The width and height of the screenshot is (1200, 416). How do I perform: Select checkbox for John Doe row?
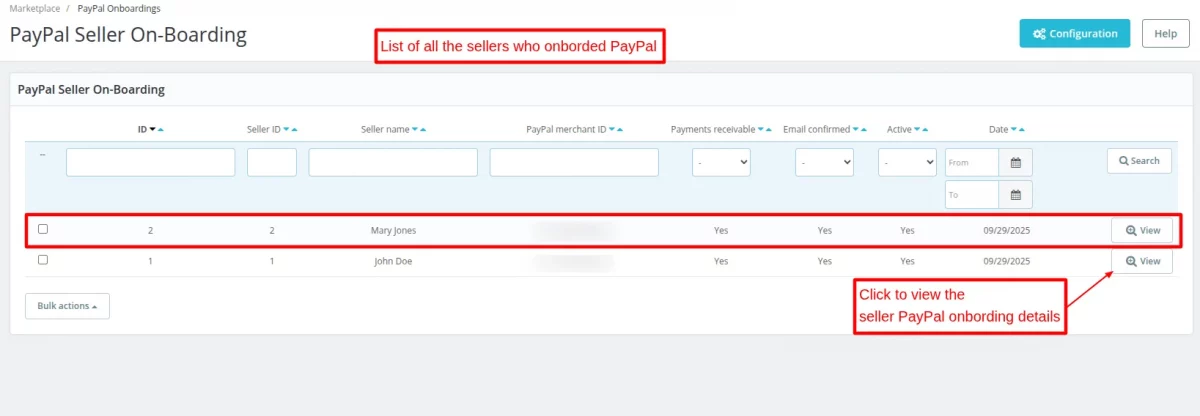tap(43, 260)
